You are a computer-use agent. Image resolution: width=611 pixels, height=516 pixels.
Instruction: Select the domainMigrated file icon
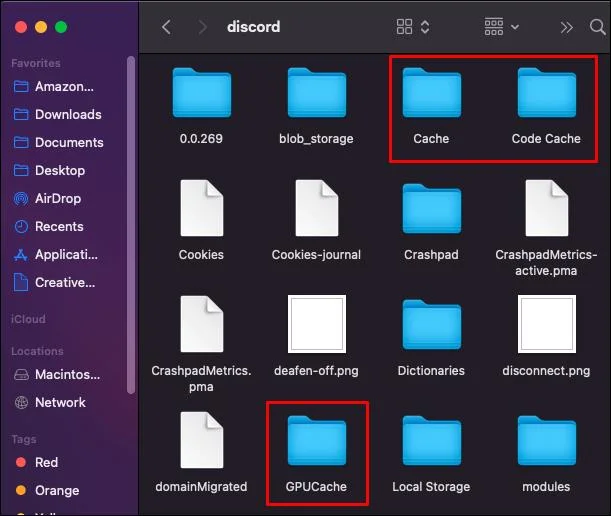(201, 440)
